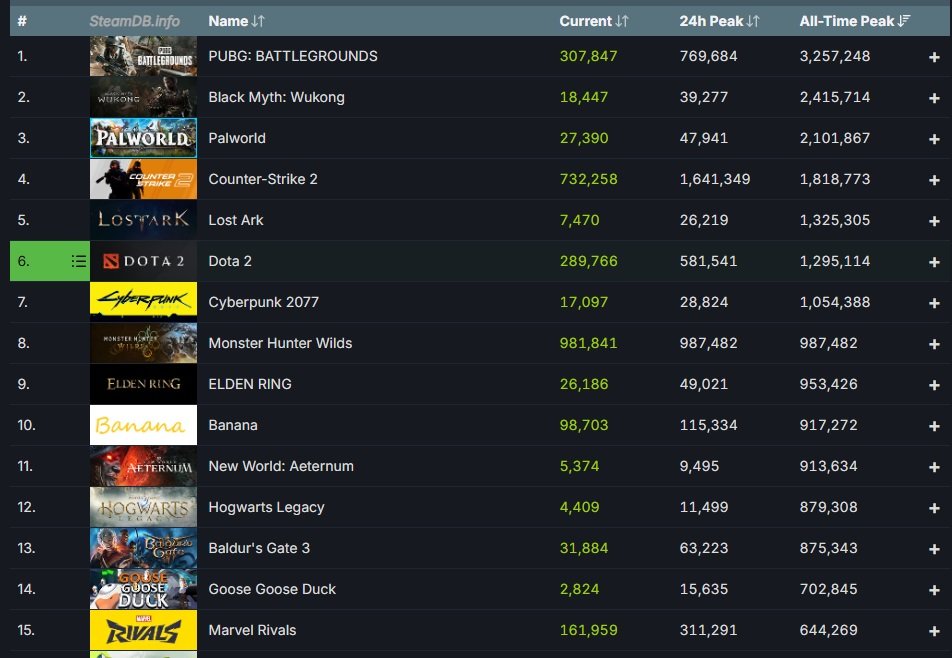Expand the Palworld row plus icon

pos(934,139)
